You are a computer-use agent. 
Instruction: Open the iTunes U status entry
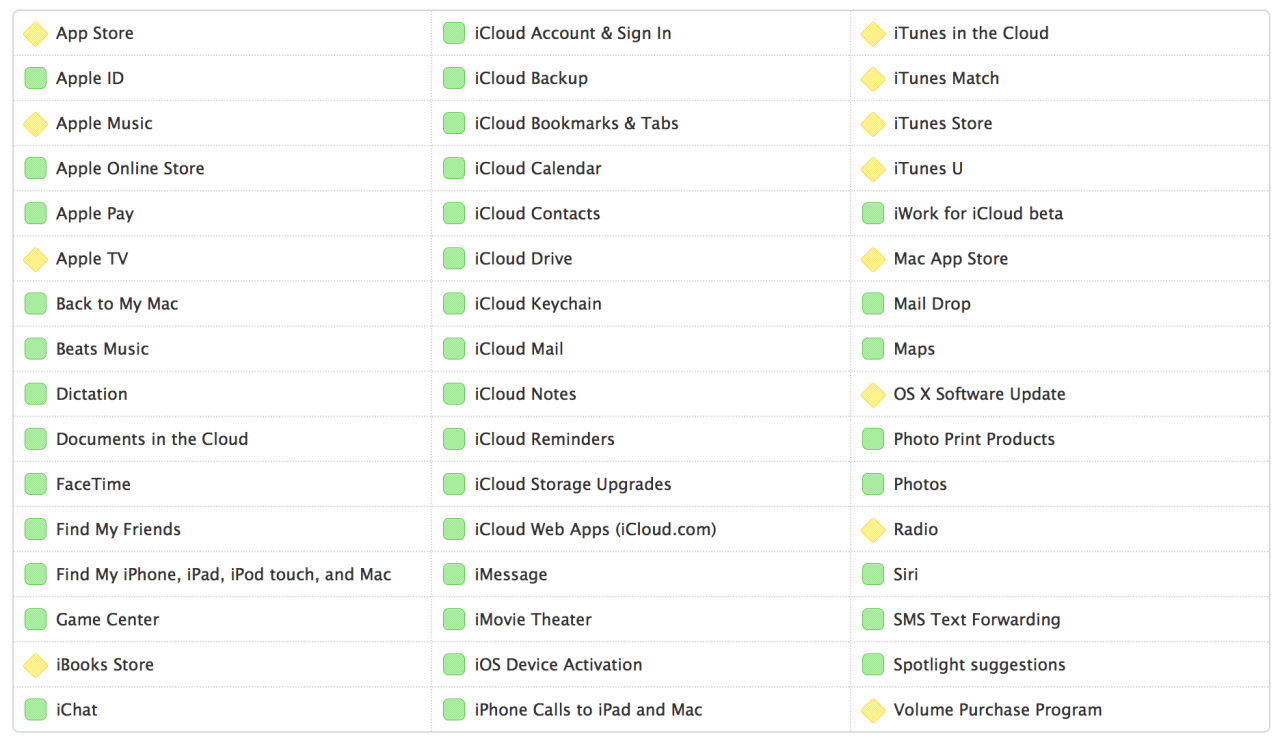[928, 169]
